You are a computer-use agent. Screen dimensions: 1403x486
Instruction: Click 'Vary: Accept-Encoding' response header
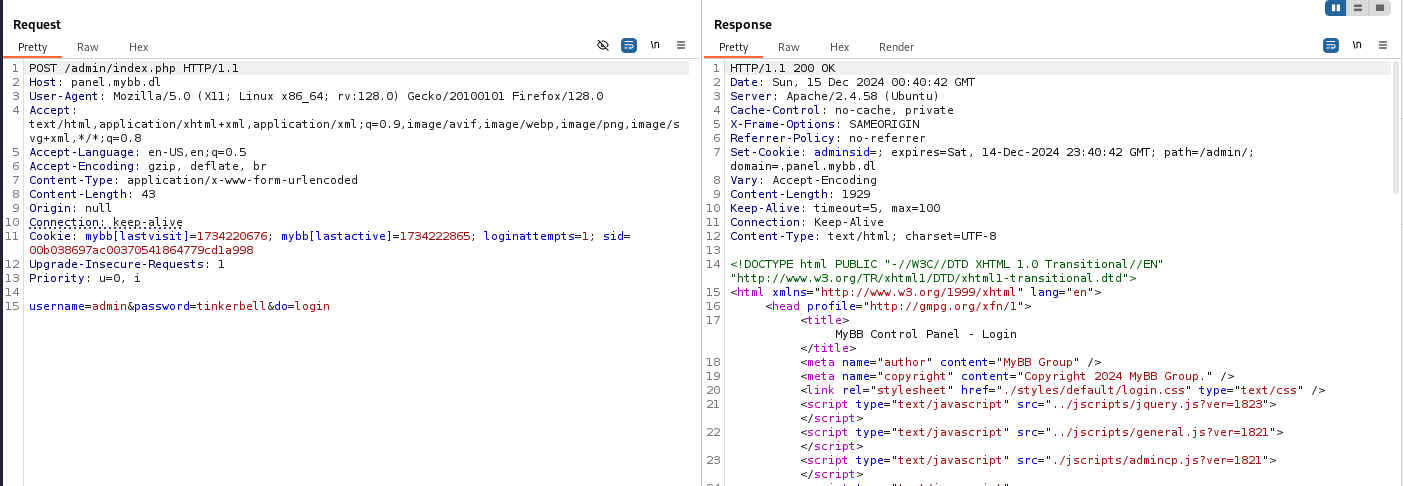tap(801, 180)
